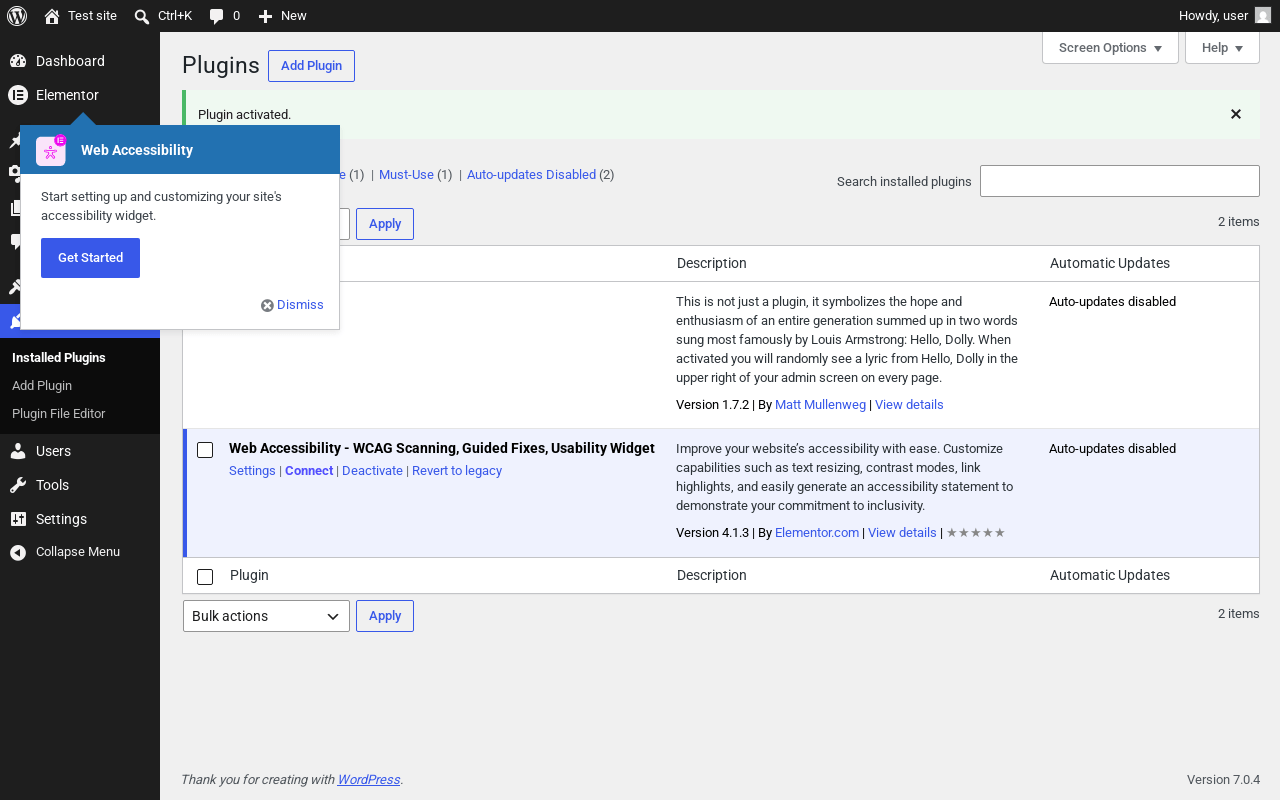Filter by Auto-updates Disabled

click(531, 174)
